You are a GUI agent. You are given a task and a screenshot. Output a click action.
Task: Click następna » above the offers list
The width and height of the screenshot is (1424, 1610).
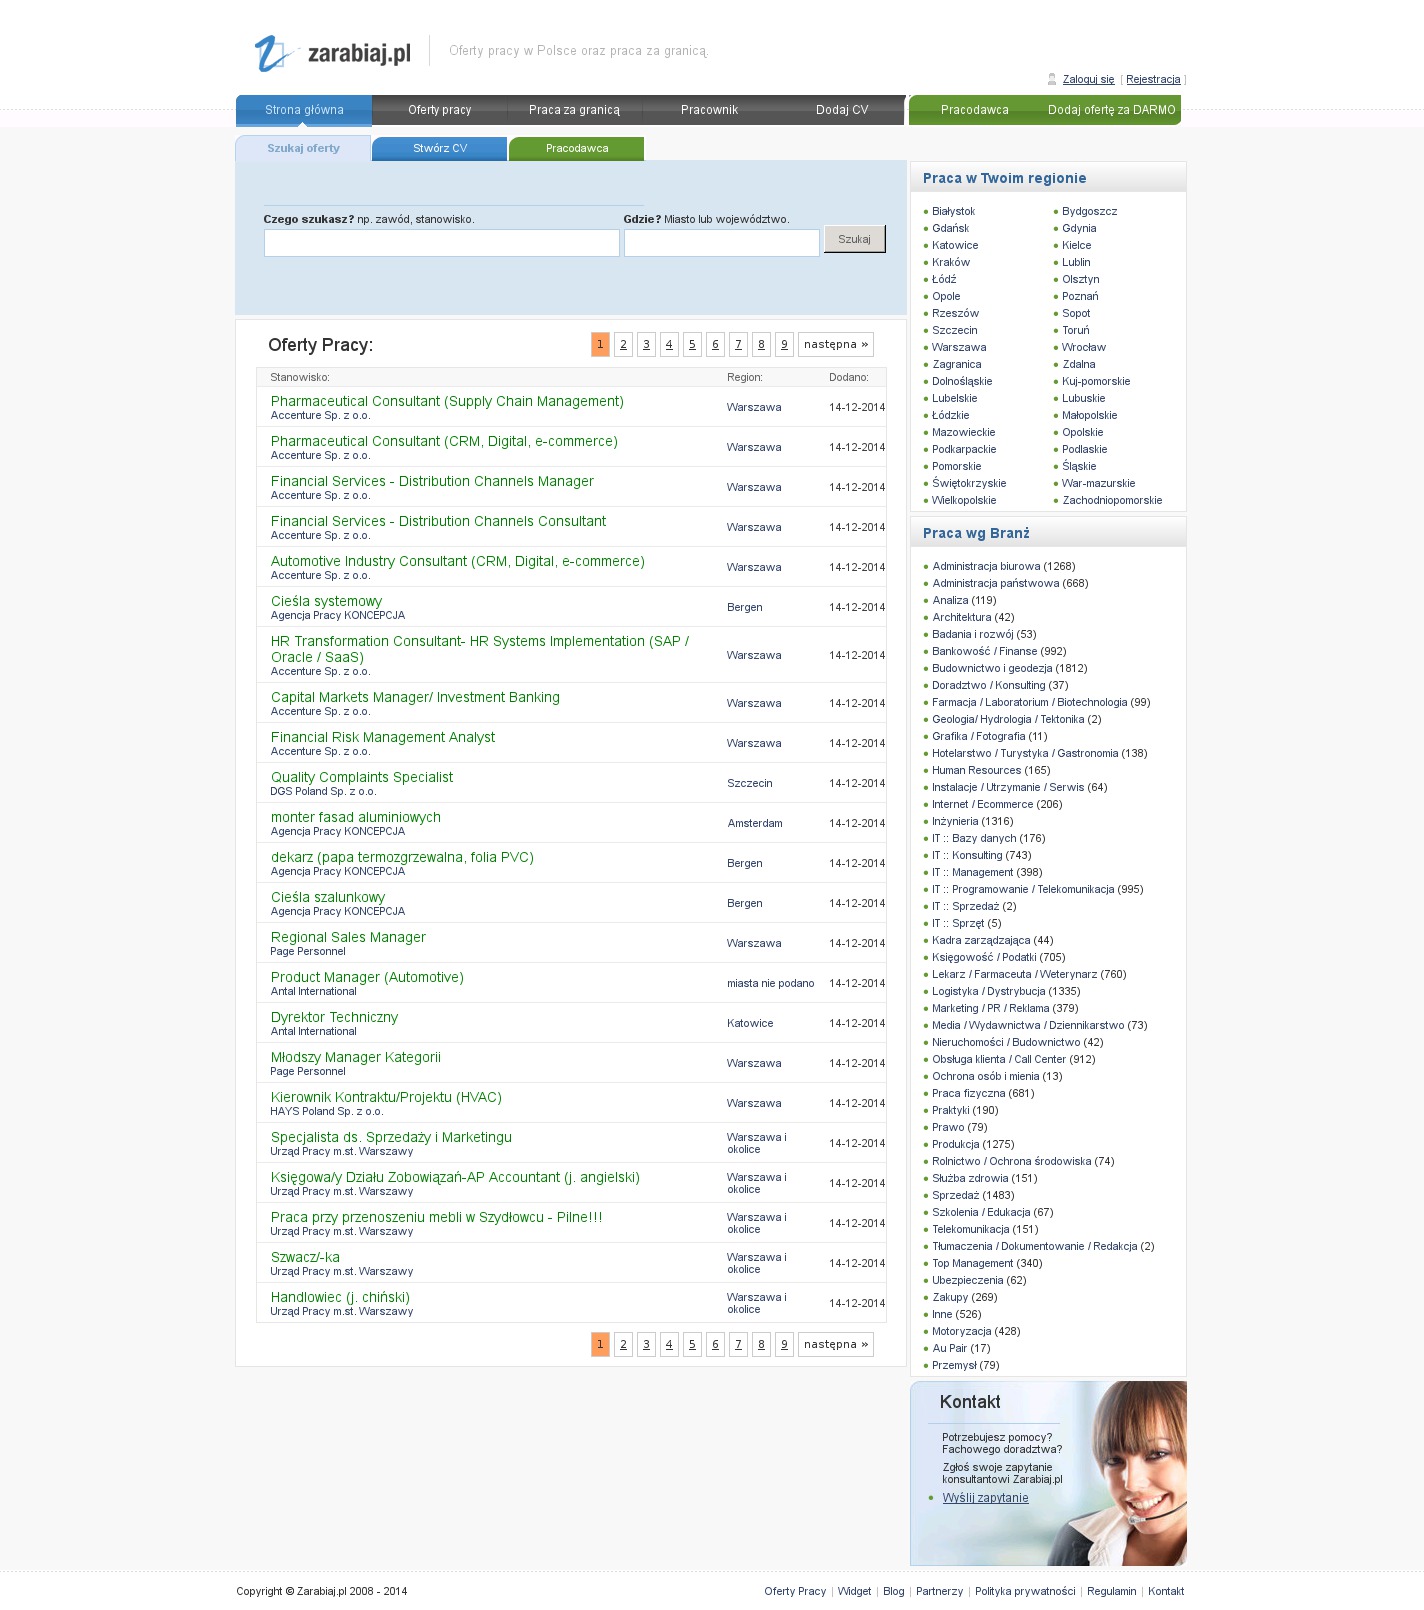pyautogui.click(x=836, y=344)
